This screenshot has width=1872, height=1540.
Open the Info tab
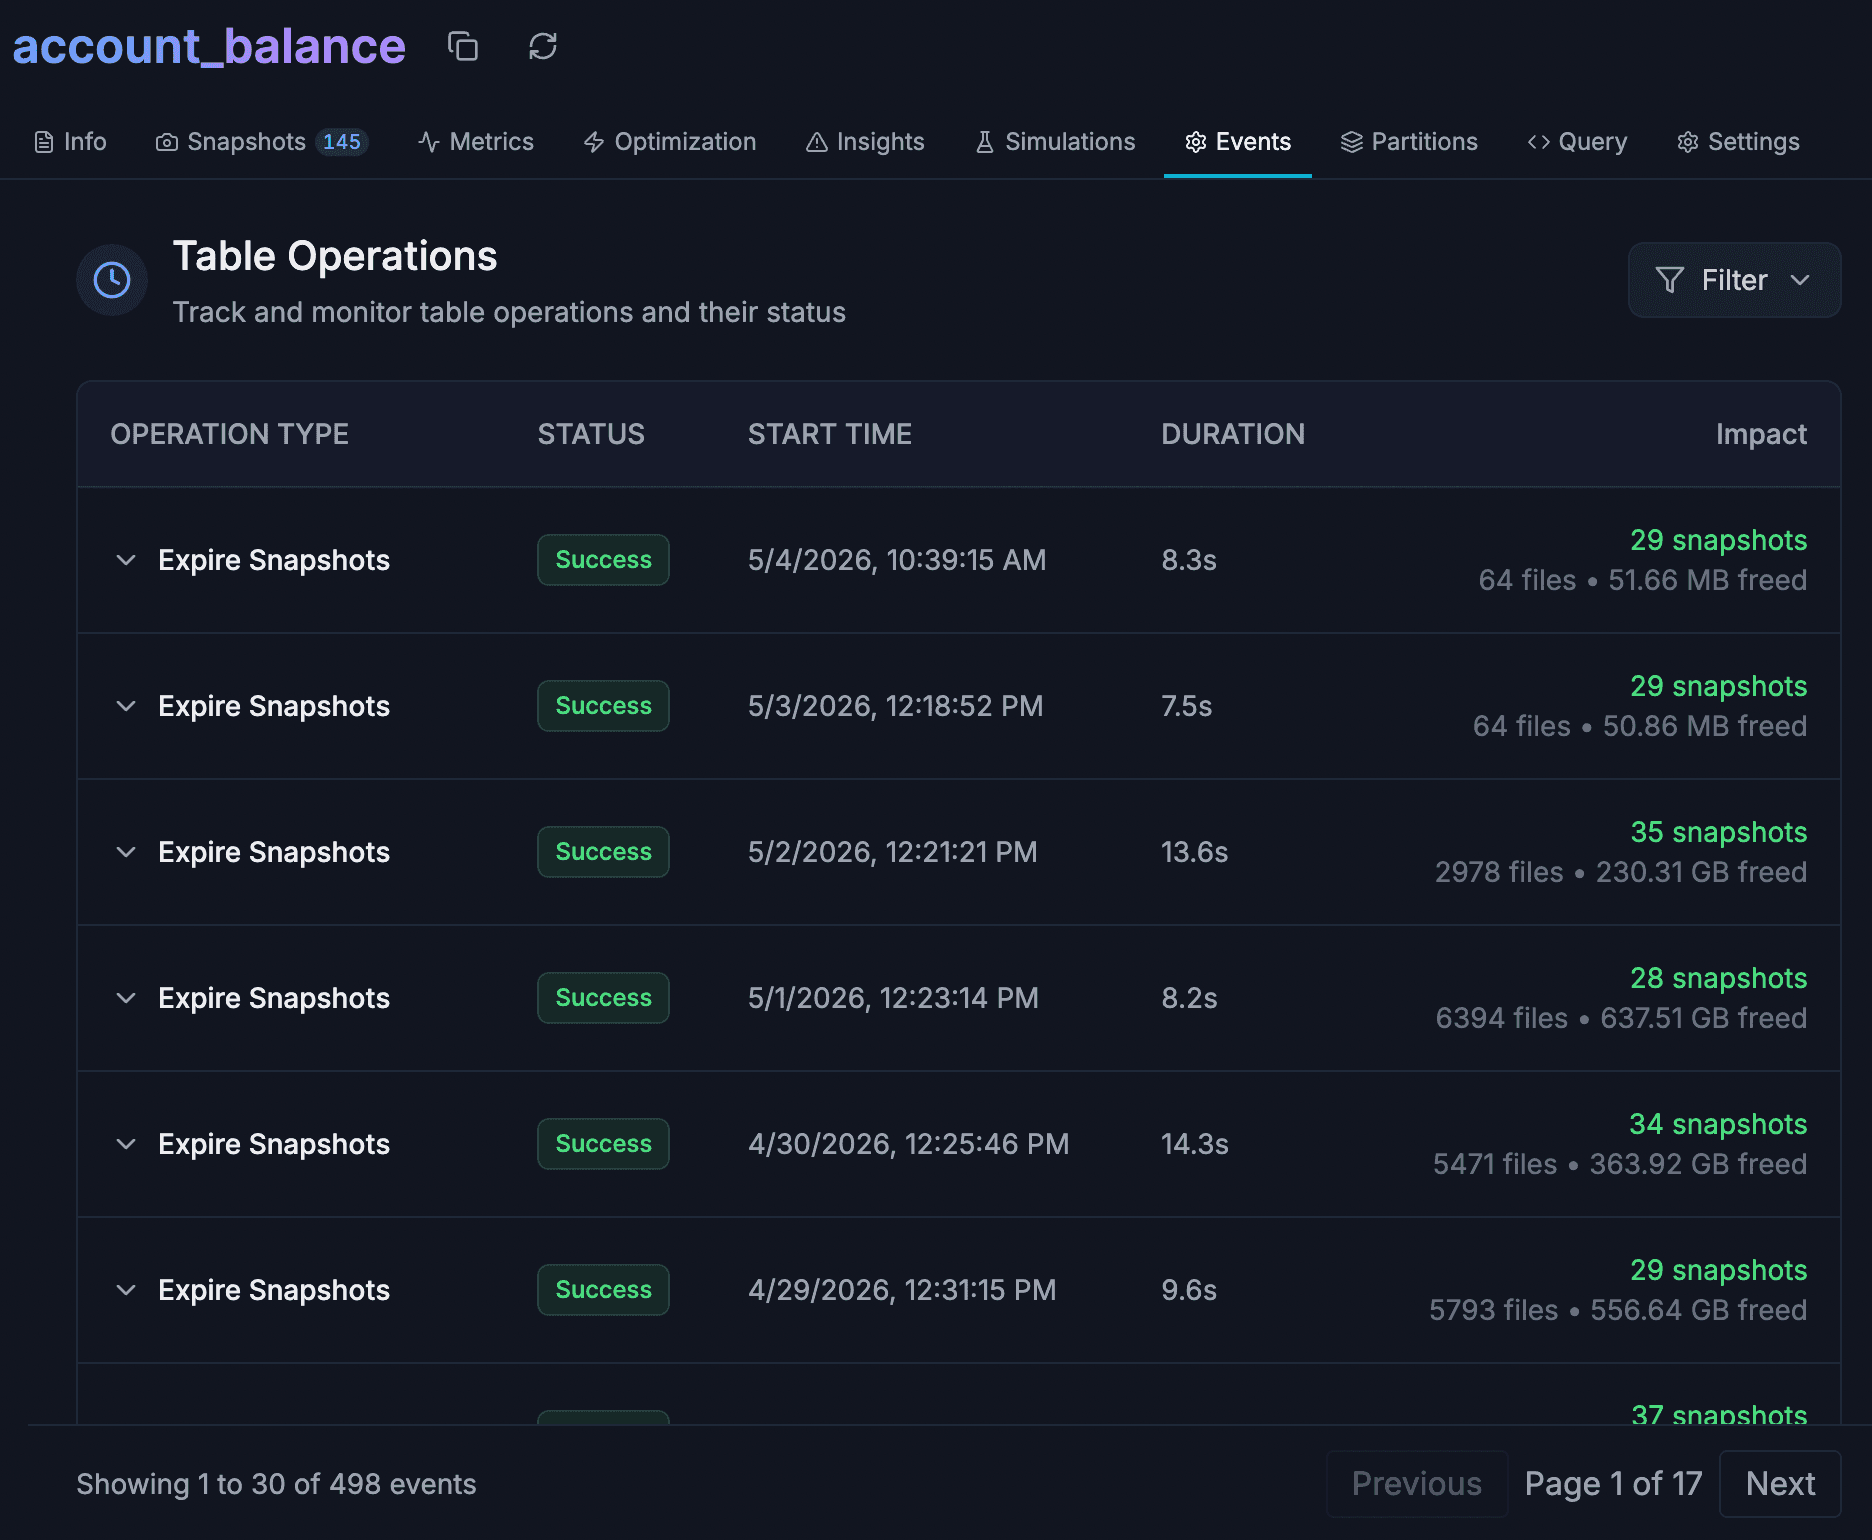pyautogui.click(x=70, y=142)
